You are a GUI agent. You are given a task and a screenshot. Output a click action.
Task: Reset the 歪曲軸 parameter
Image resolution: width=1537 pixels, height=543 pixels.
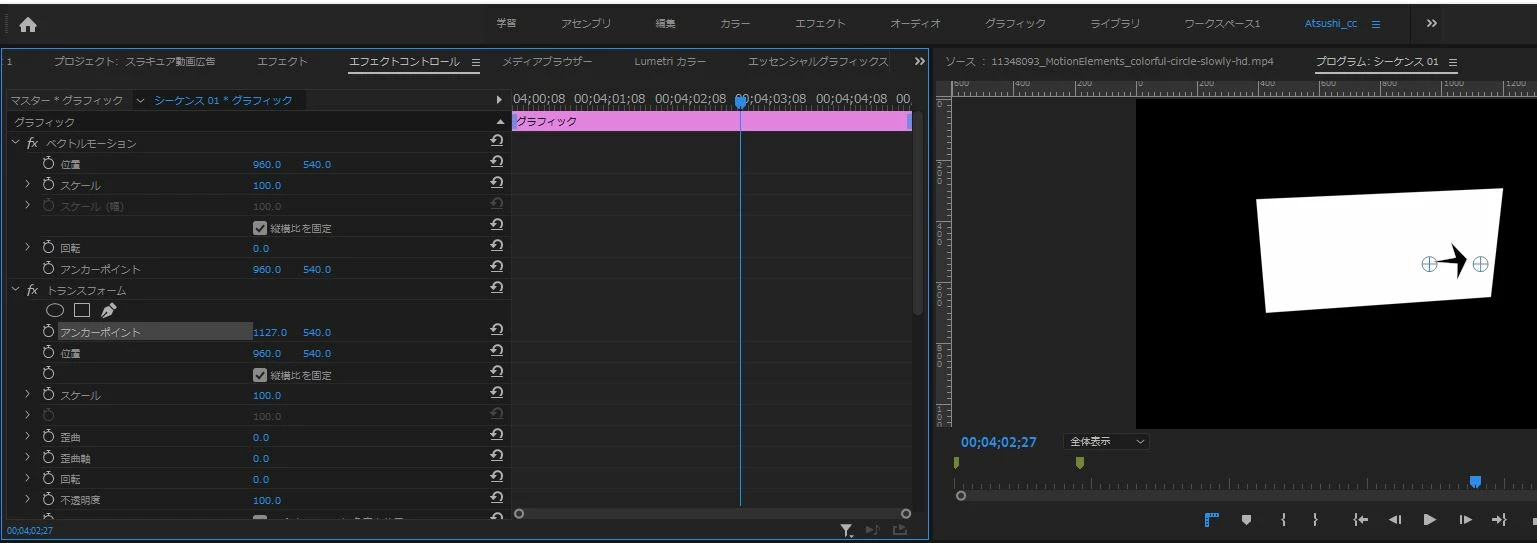pyautogui.click(x=496, y=457)
